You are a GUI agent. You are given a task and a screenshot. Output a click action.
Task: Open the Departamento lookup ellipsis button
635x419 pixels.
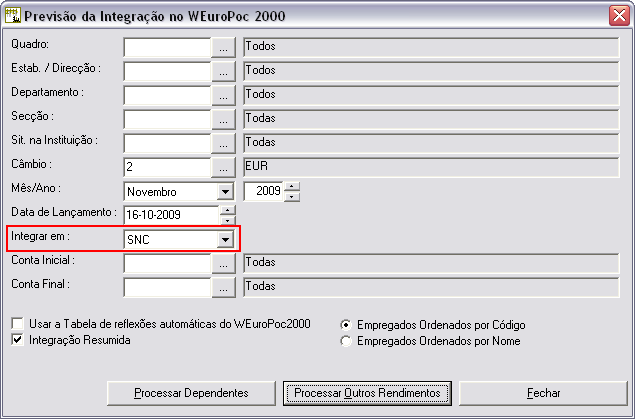coord(224,96)
